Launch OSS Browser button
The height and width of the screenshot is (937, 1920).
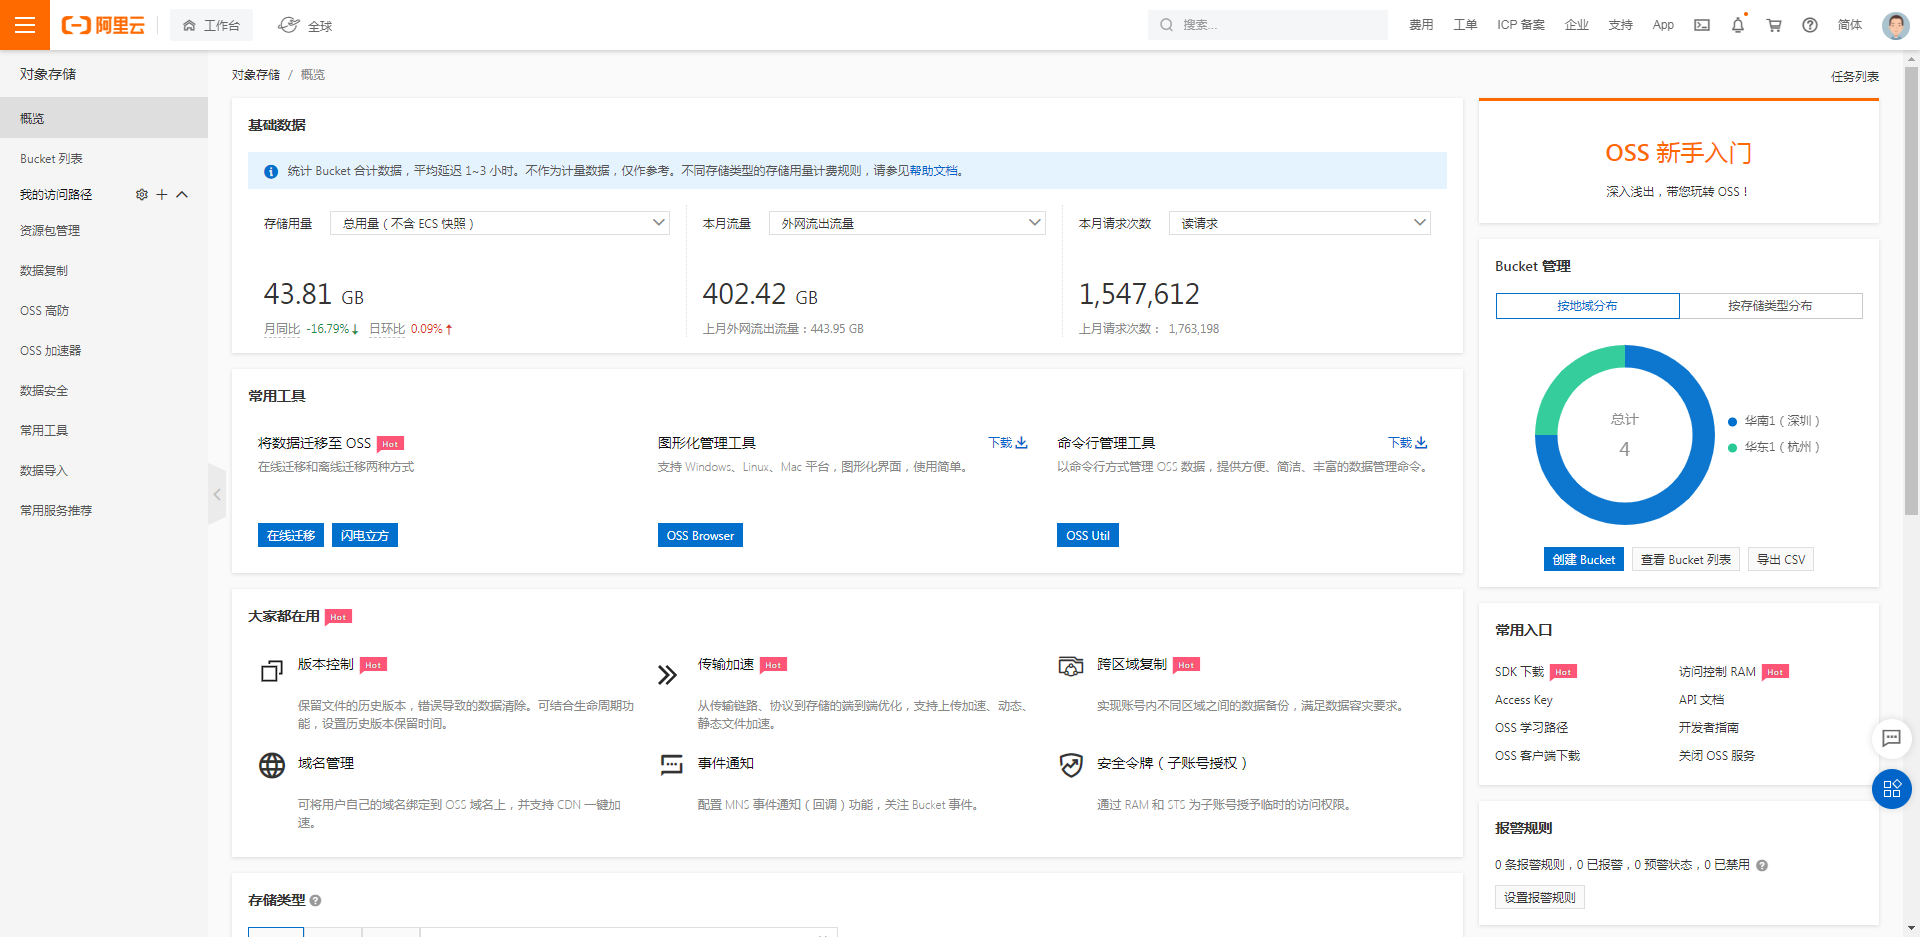700,535
